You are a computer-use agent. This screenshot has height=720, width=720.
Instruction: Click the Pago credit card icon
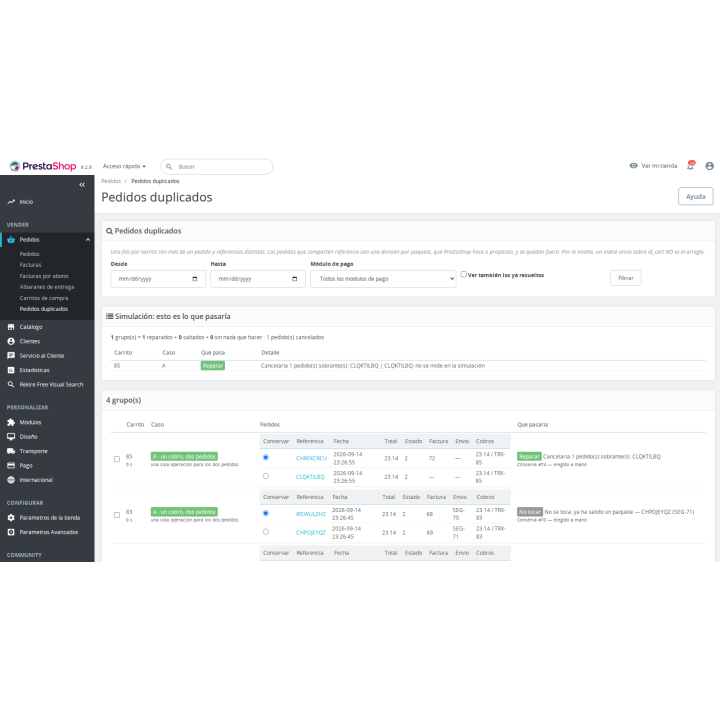tap(11, 465)
